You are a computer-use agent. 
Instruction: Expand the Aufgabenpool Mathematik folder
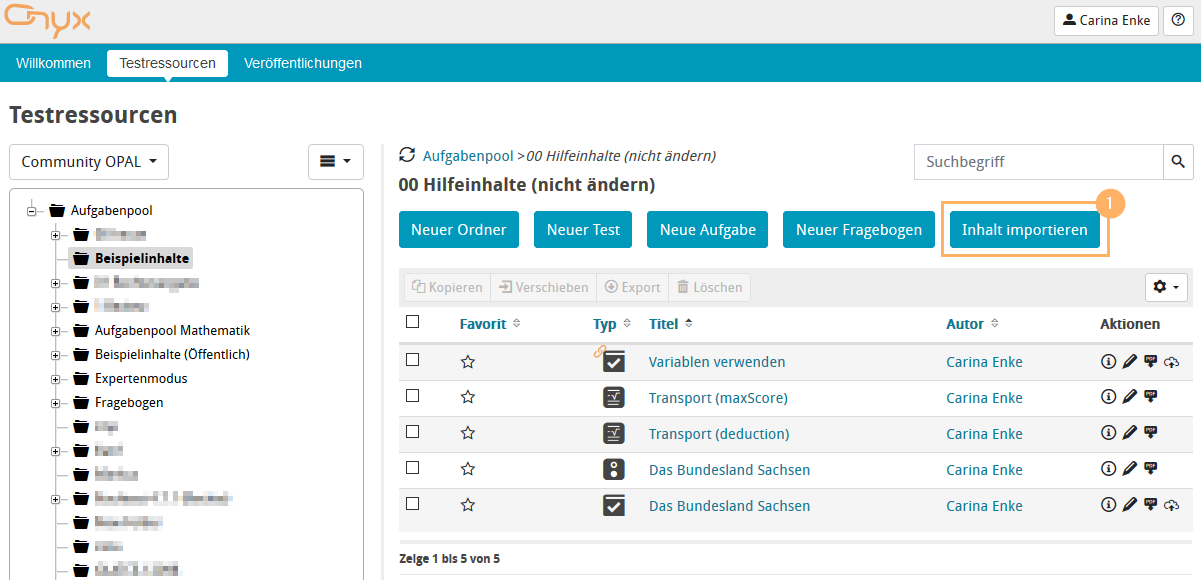(56, 331)
